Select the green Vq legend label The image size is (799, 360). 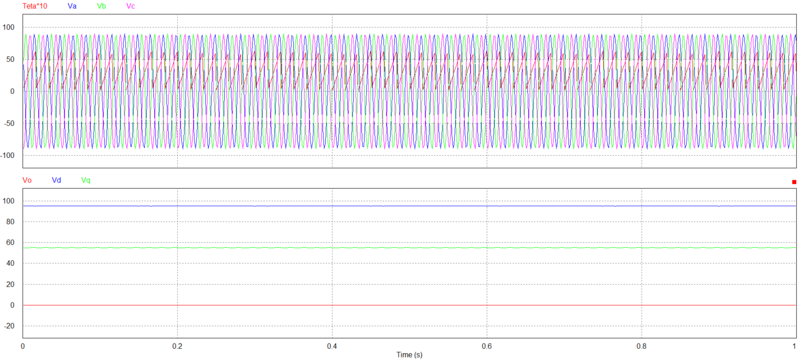click(x=86, y=180)
